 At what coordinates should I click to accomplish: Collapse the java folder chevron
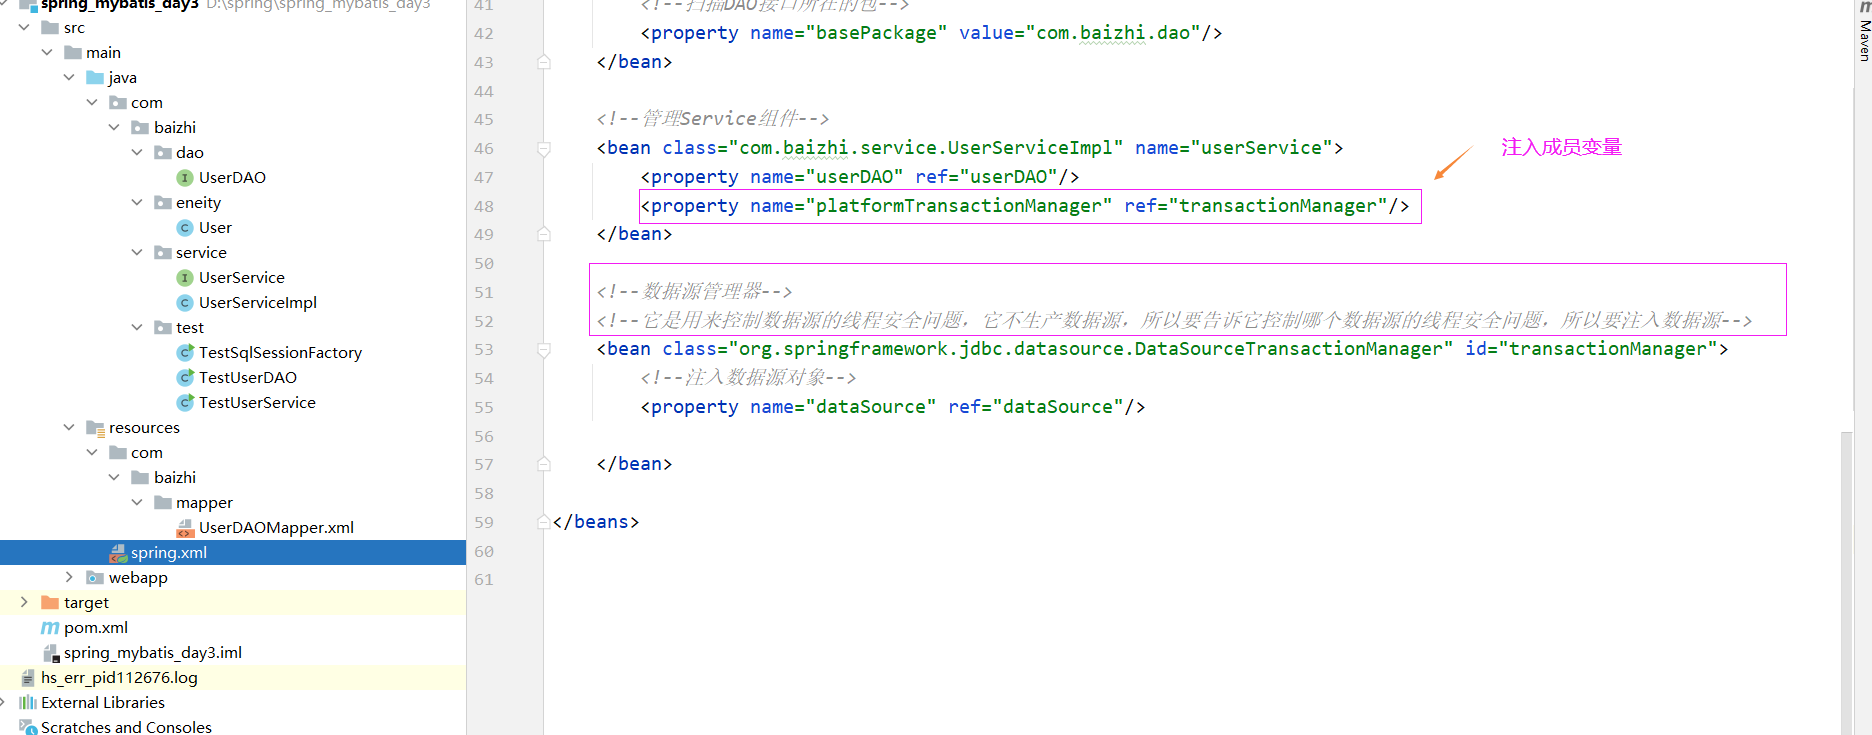pos(69,77)
